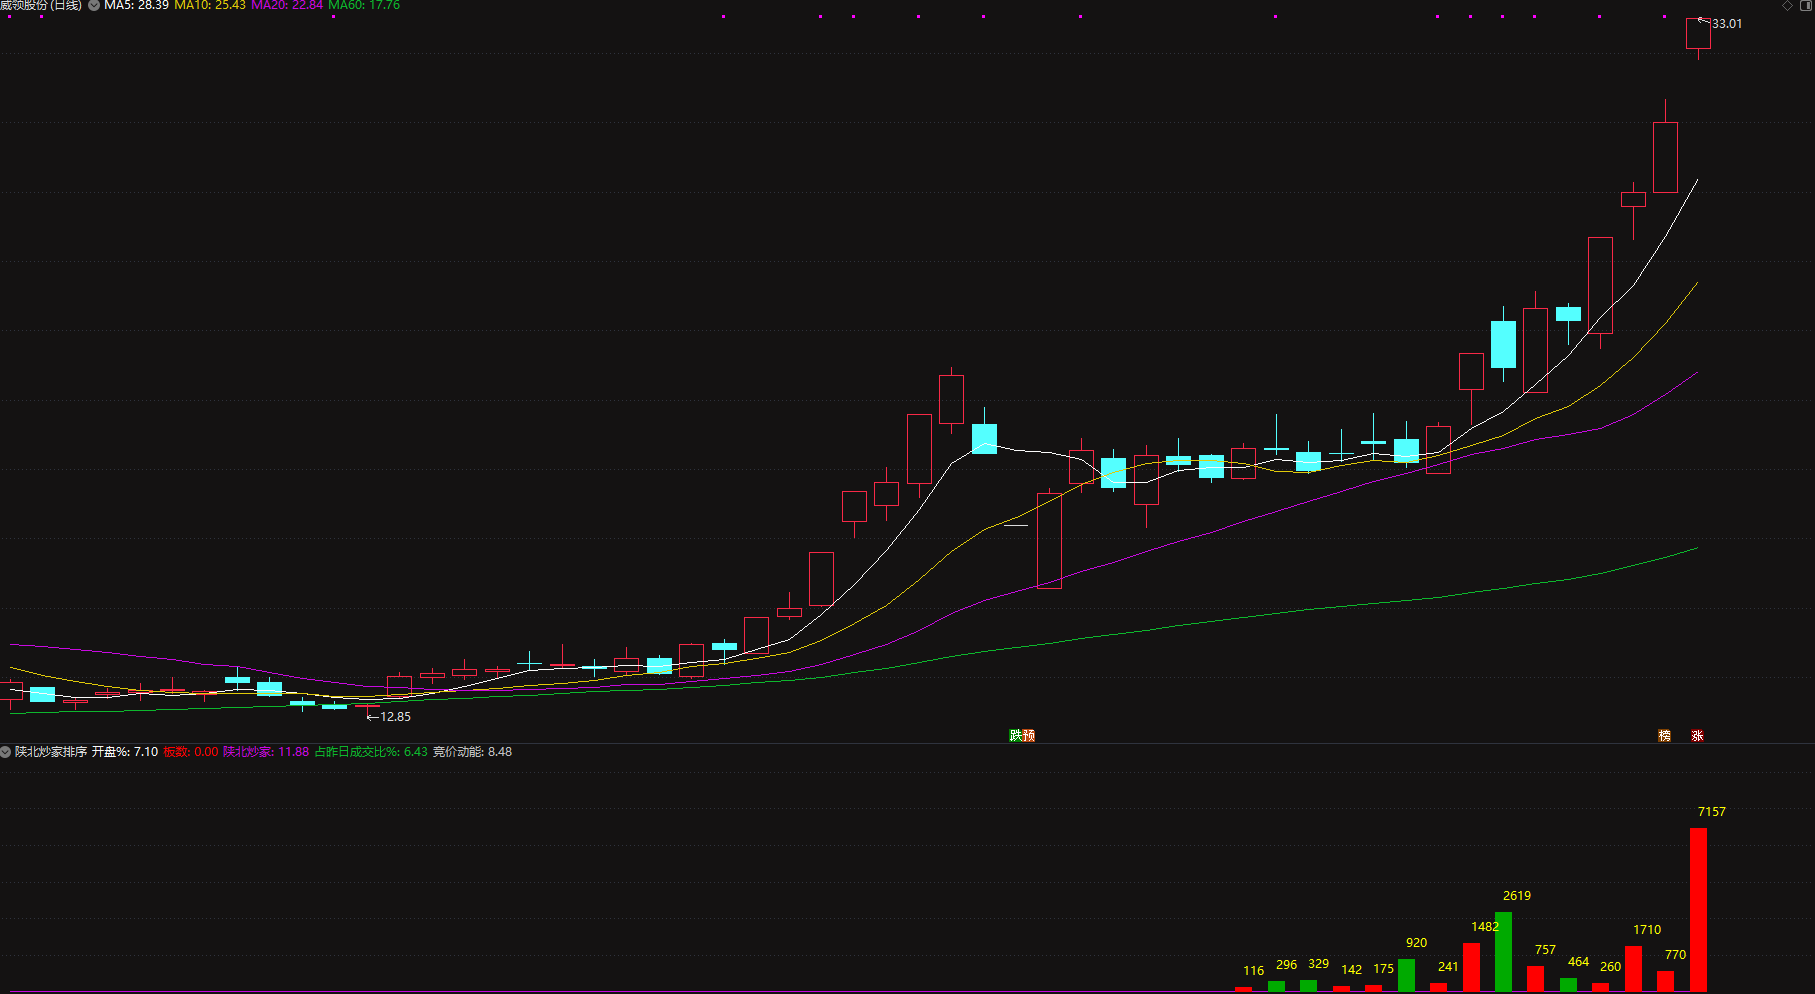Screen dimensions: 1815x994
Task: Select the yellow MA10 label
Action: click(x=210, y=6)
